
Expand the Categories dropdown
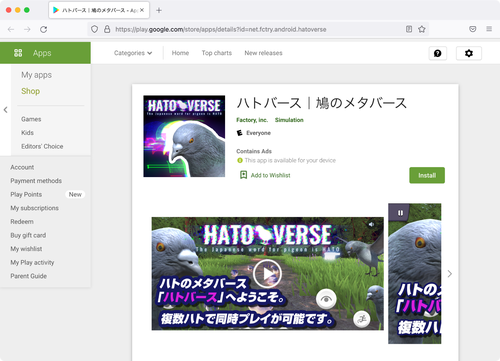(x=133, y=53)
